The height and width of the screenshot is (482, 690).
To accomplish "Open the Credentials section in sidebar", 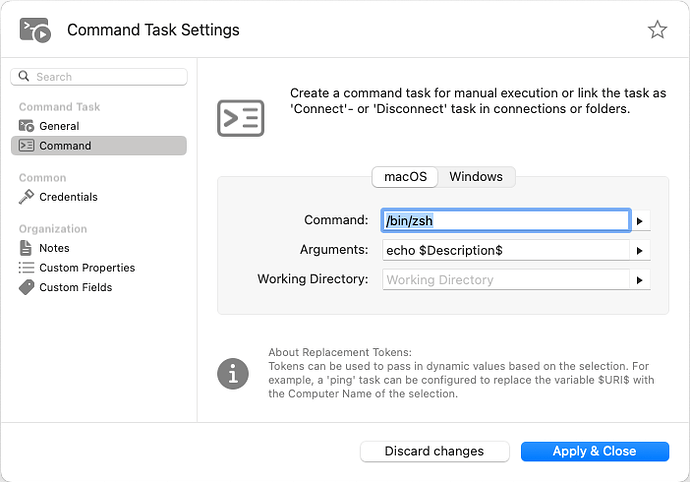I will tap(68, 197).
